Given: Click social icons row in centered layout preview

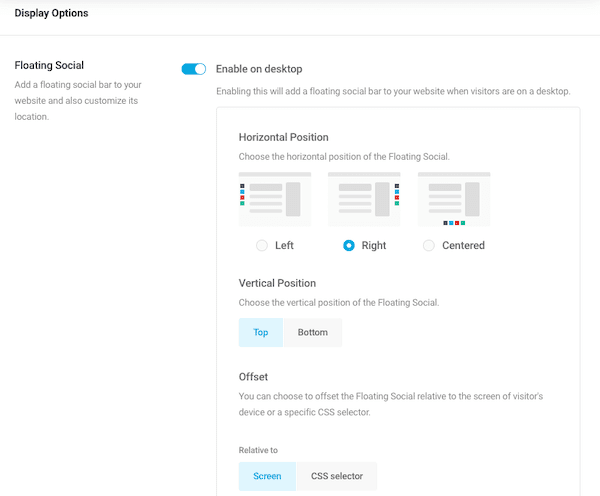Looking at the screenshot, I should (454, 223).
